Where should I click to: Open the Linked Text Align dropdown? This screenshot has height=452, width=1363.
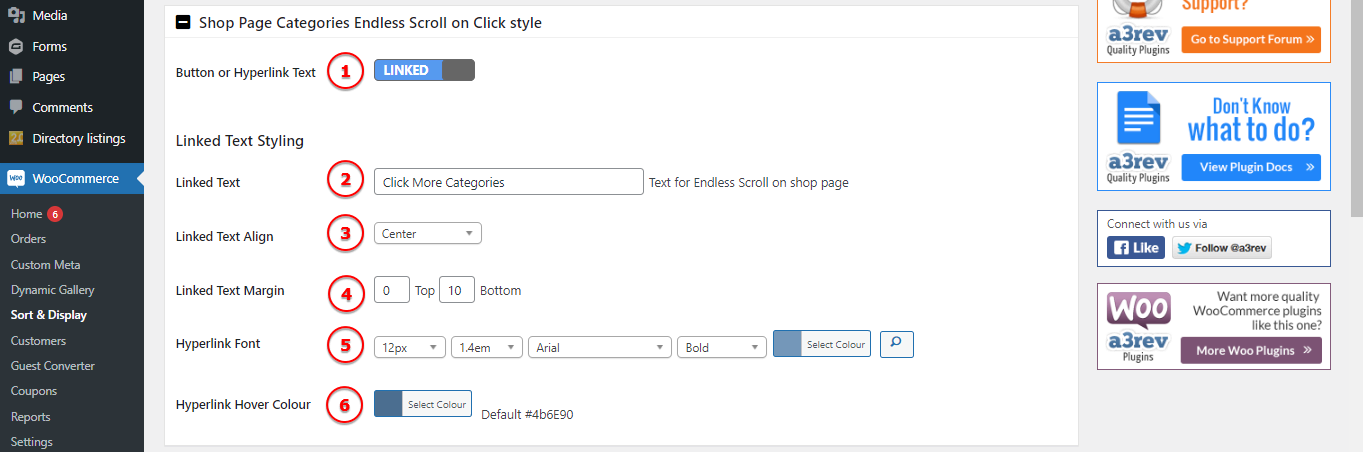tap(427, 233)
